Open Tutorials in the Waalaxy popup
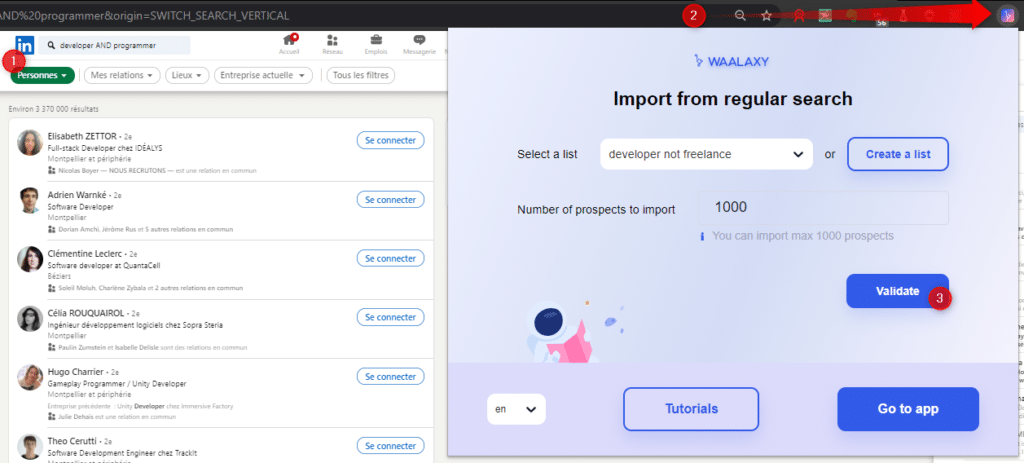1024x463 pixels. pos(691,409)
